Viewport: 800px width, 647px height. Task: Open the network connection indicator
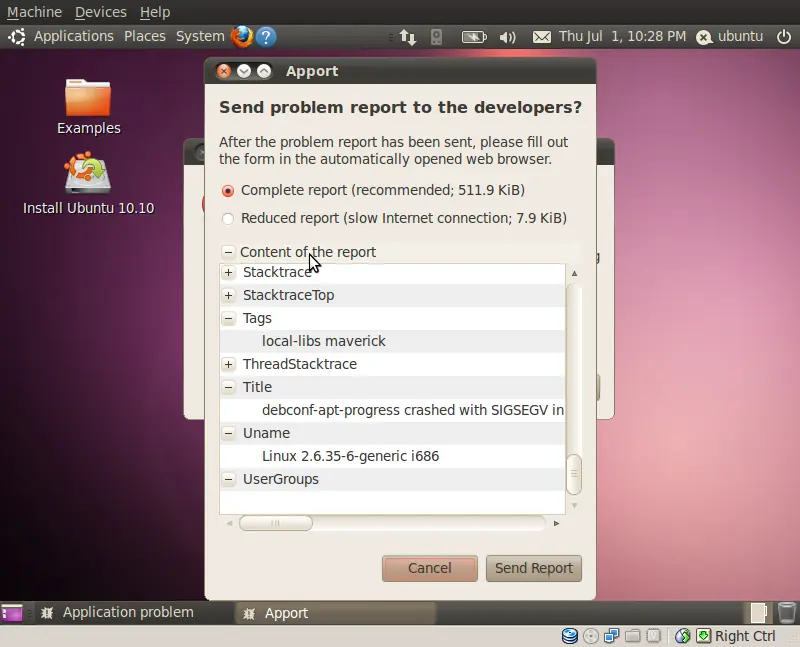click(x=408, y=37)
